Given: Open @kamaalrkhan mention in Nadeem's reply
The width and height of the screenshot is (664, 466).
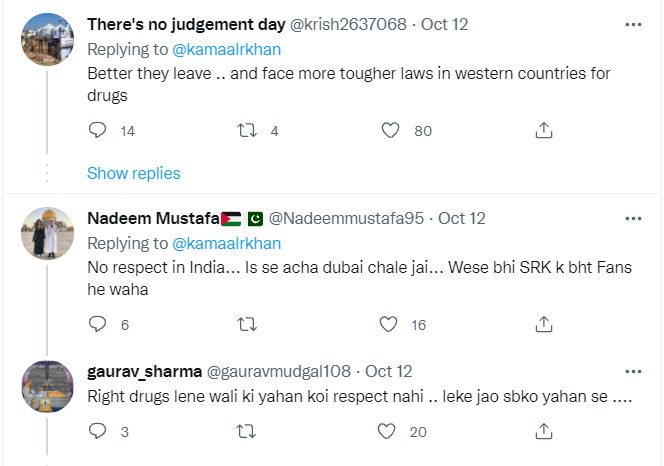Looking at the screenshot, I should point(227,243).
